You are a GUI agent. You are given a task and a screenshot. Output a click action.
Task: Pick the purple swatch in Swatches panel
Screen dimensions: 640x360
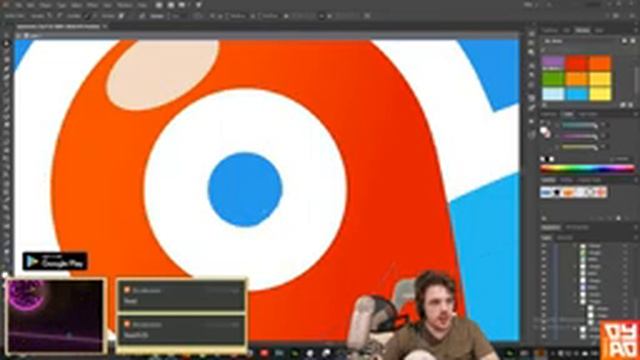553,63
